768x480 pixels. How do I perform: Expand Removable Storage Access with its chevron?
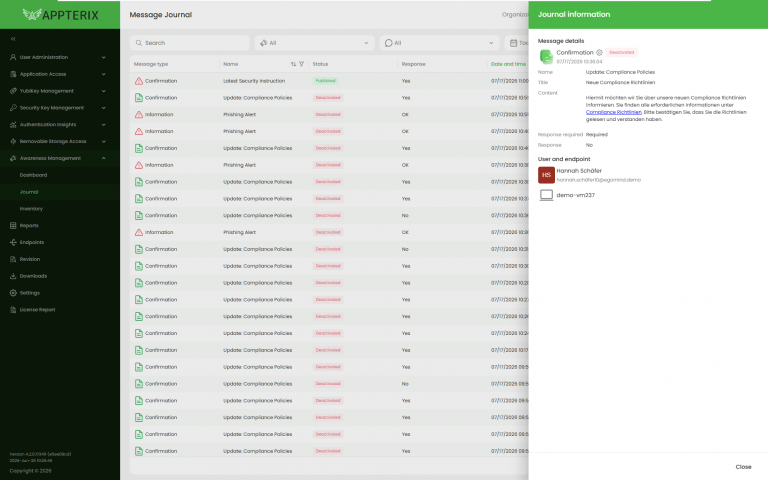click(x=104, y=142)
